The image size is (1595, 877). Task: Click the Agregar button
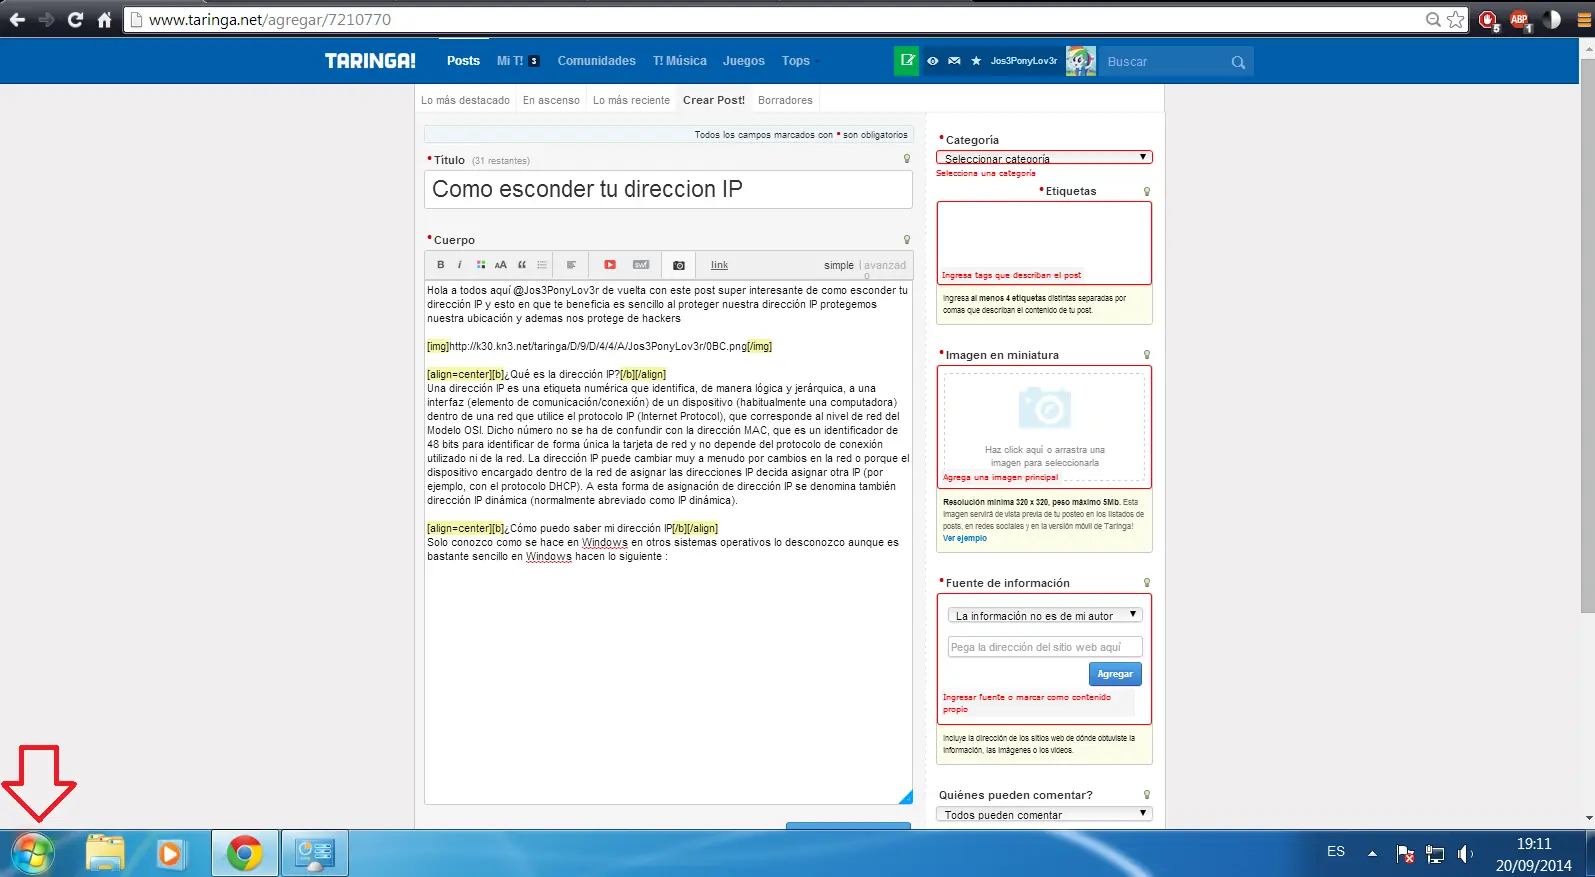(1115, 674)
